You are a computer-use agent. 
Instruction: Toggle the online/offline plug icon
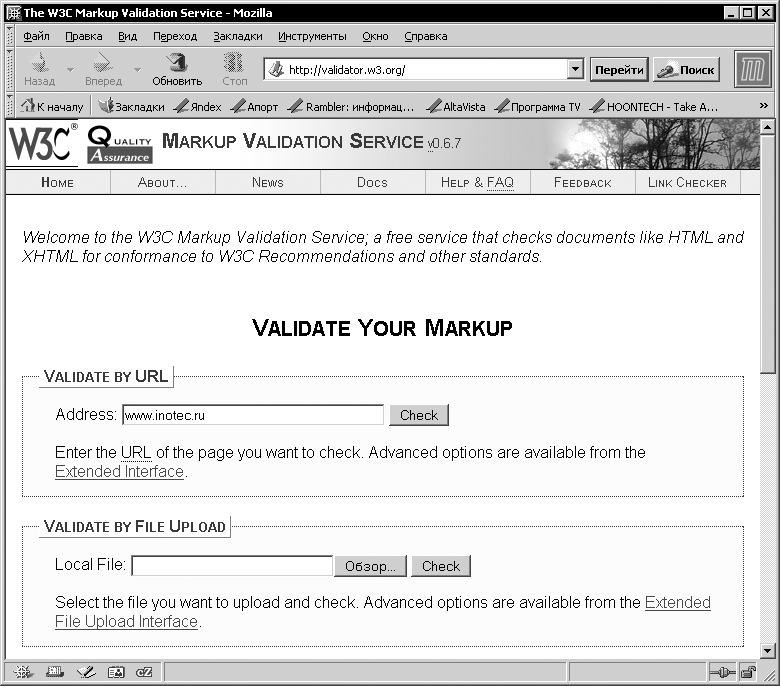point(721,672)
